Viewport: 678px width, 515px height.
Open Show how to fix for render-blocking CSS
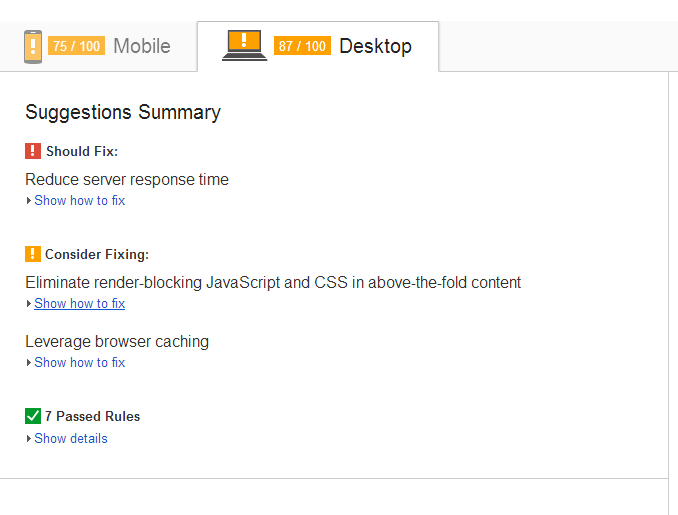(80, 304)
